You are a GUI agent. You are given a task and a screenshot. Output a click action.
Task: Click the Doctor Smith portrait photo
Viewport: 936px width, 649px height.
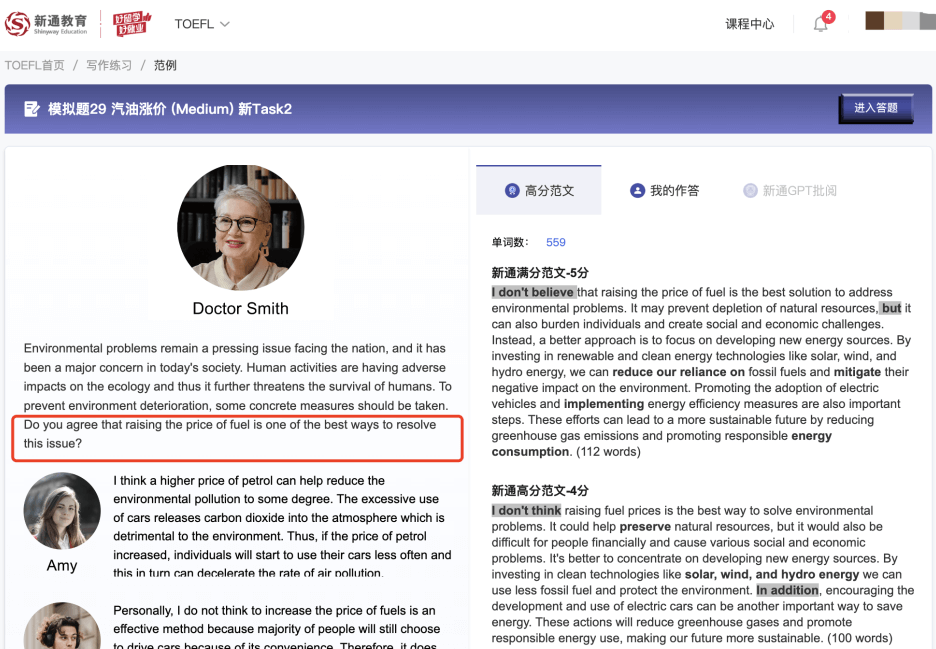tap(241, 227)
